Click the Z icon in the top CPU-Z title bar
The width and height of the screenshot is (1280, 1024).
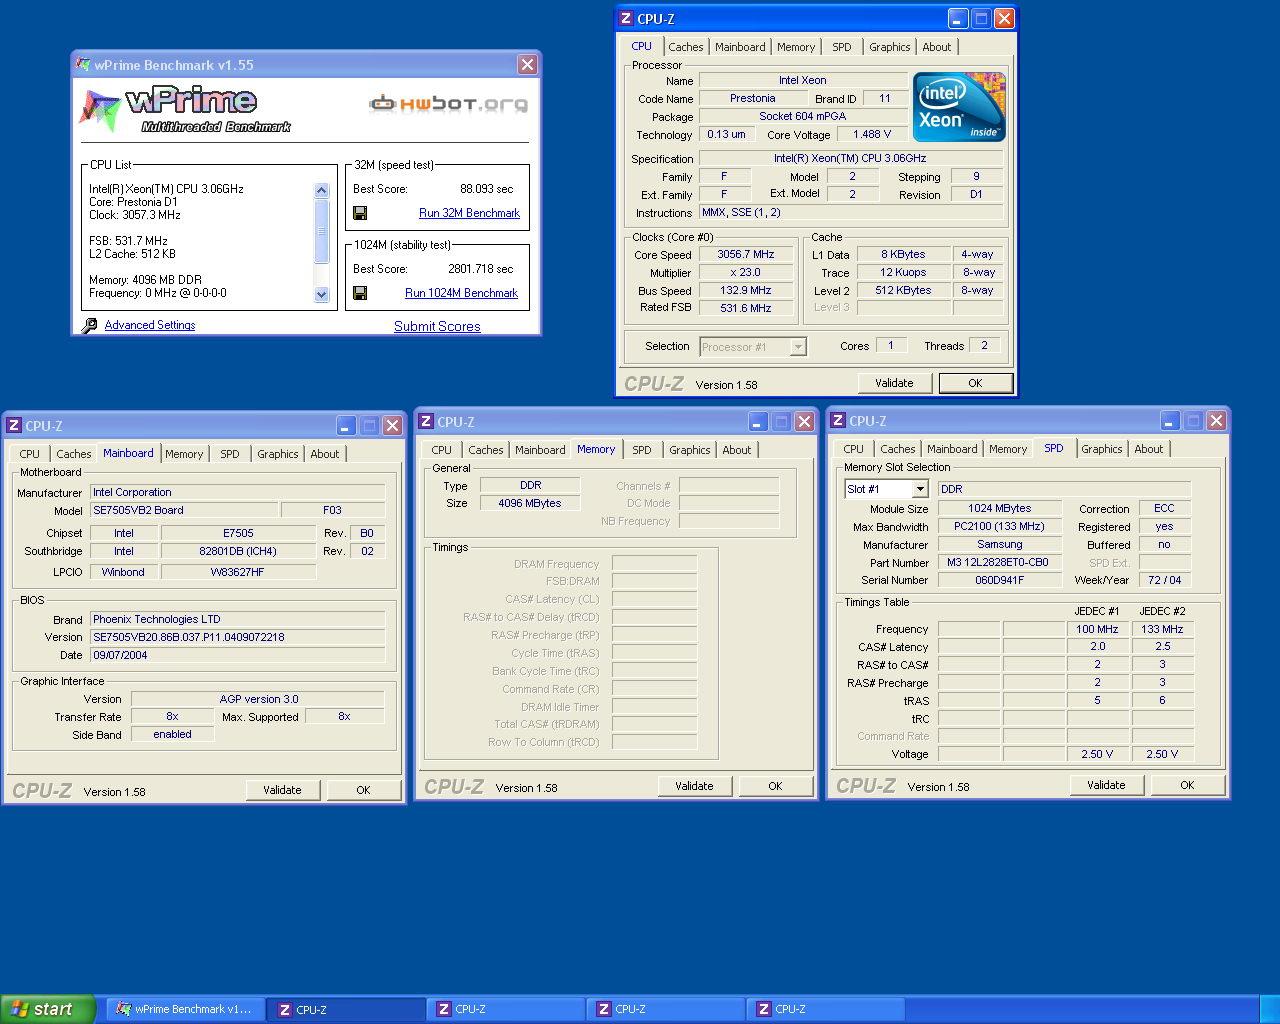pos(626,18)
